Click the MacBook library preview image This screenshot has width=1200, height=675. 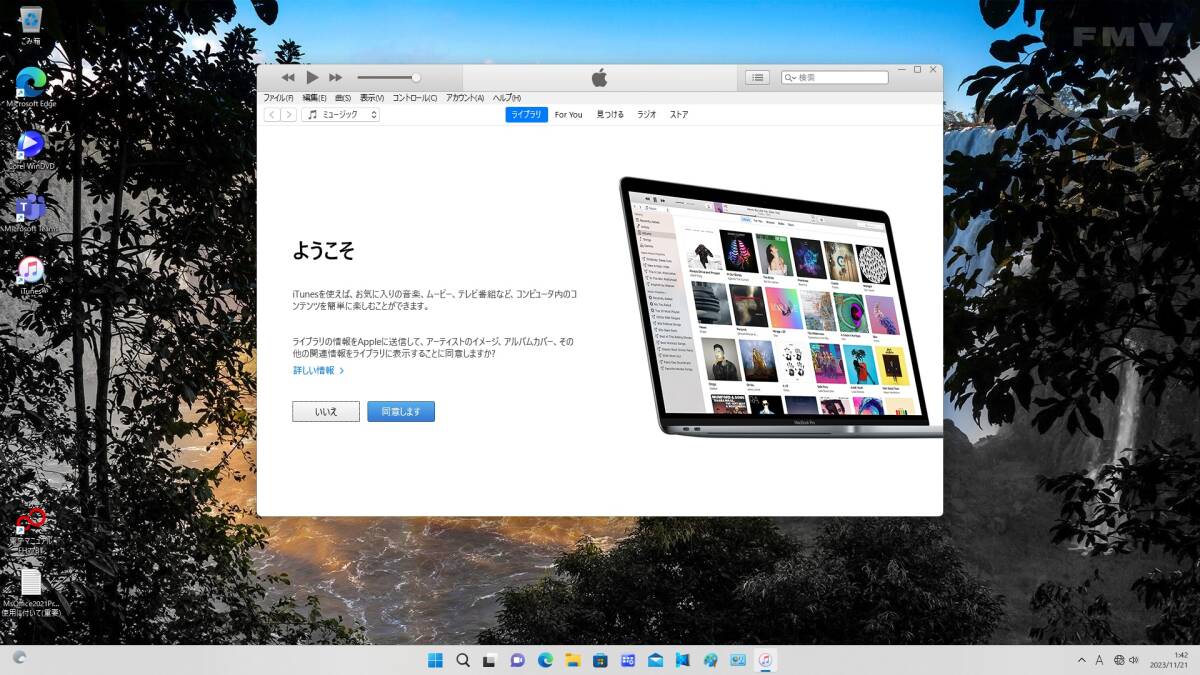[x=780, y=308]
